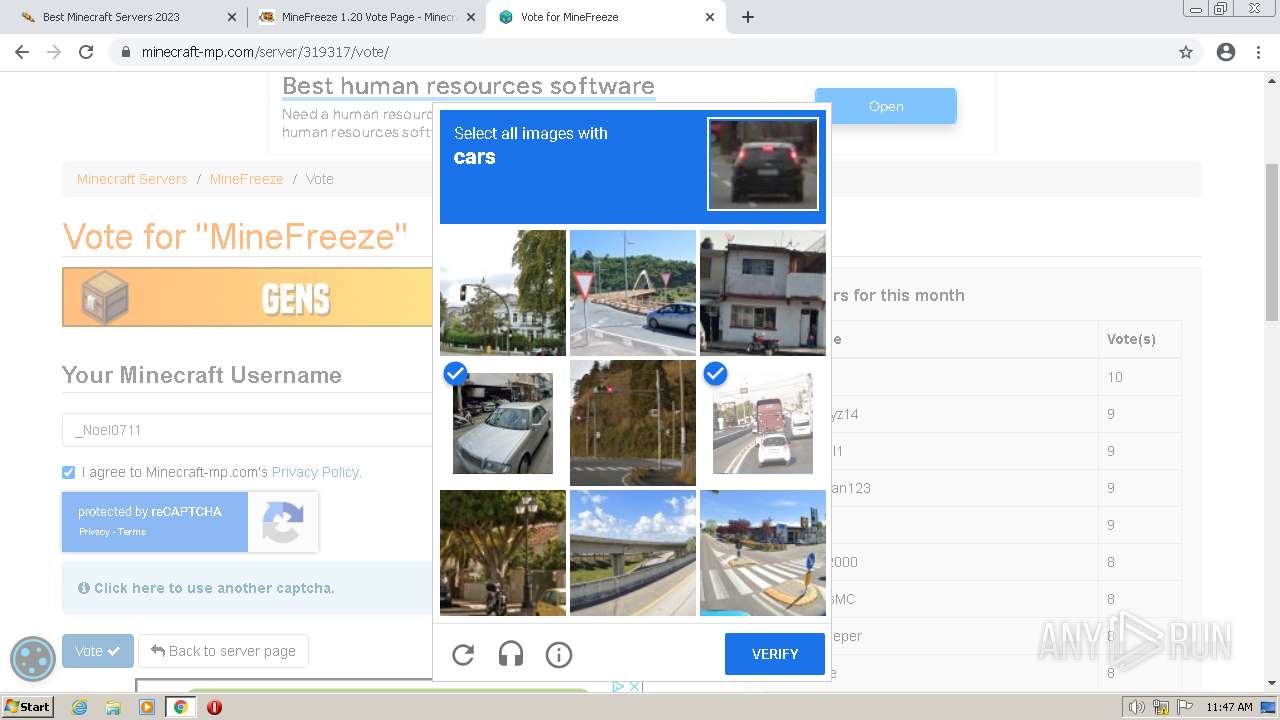Go forward in browser history
The image size is (1280, 720).
[x=54, y=52]
